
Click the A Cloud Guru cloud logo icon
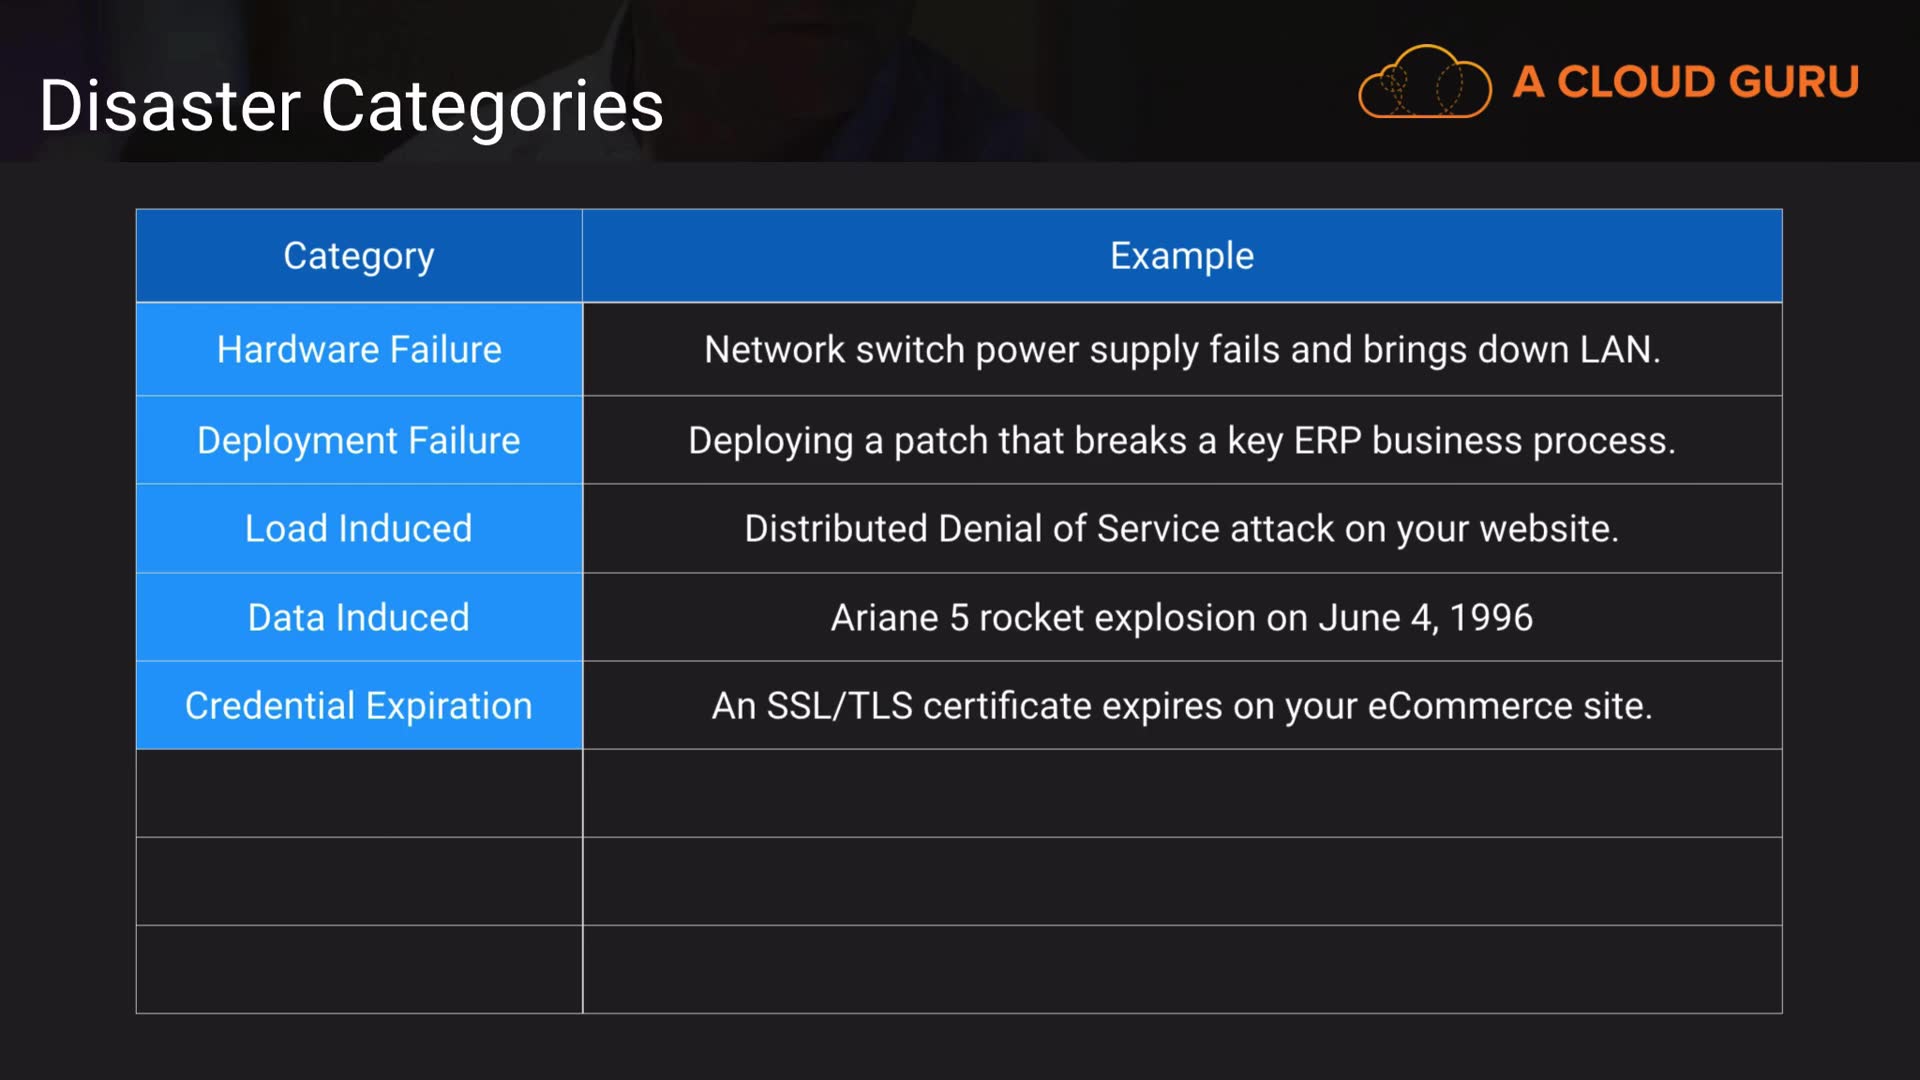click(x=1424, y=82)
